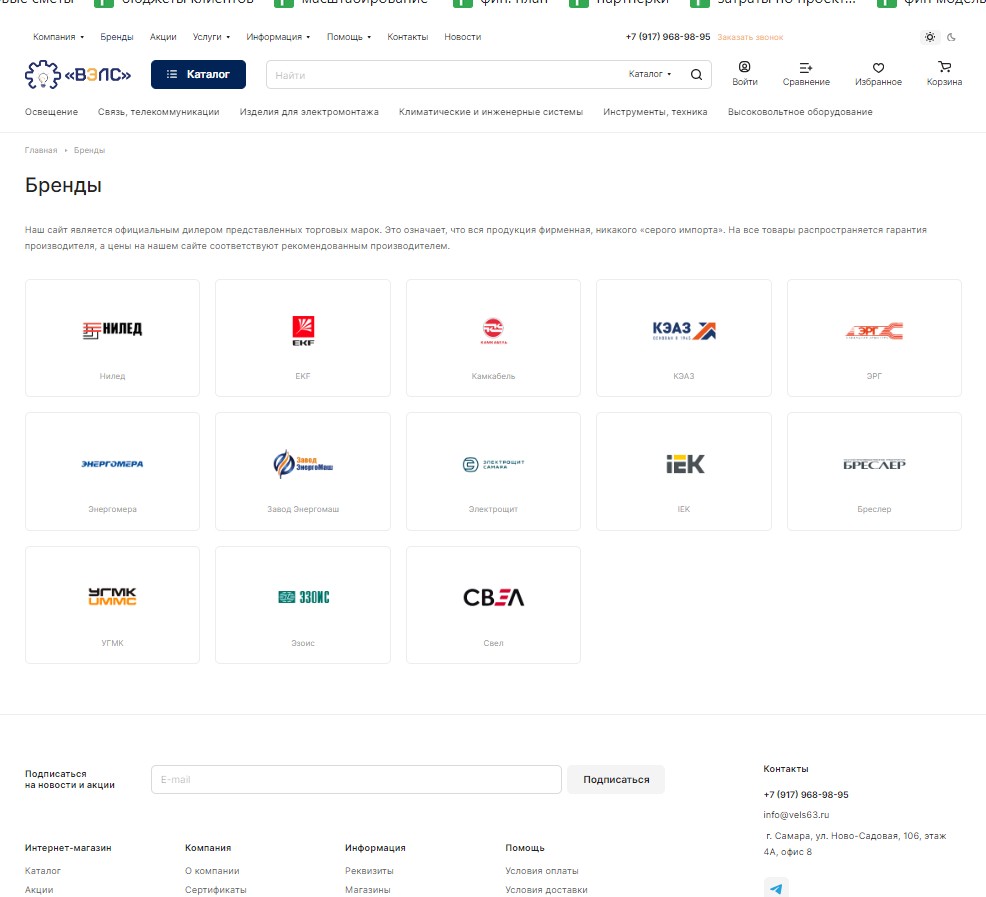Image resolution: width=986 pixels, height=897 pixels.
Task: Open the Свел brand logo
Action: click(494, 597)
